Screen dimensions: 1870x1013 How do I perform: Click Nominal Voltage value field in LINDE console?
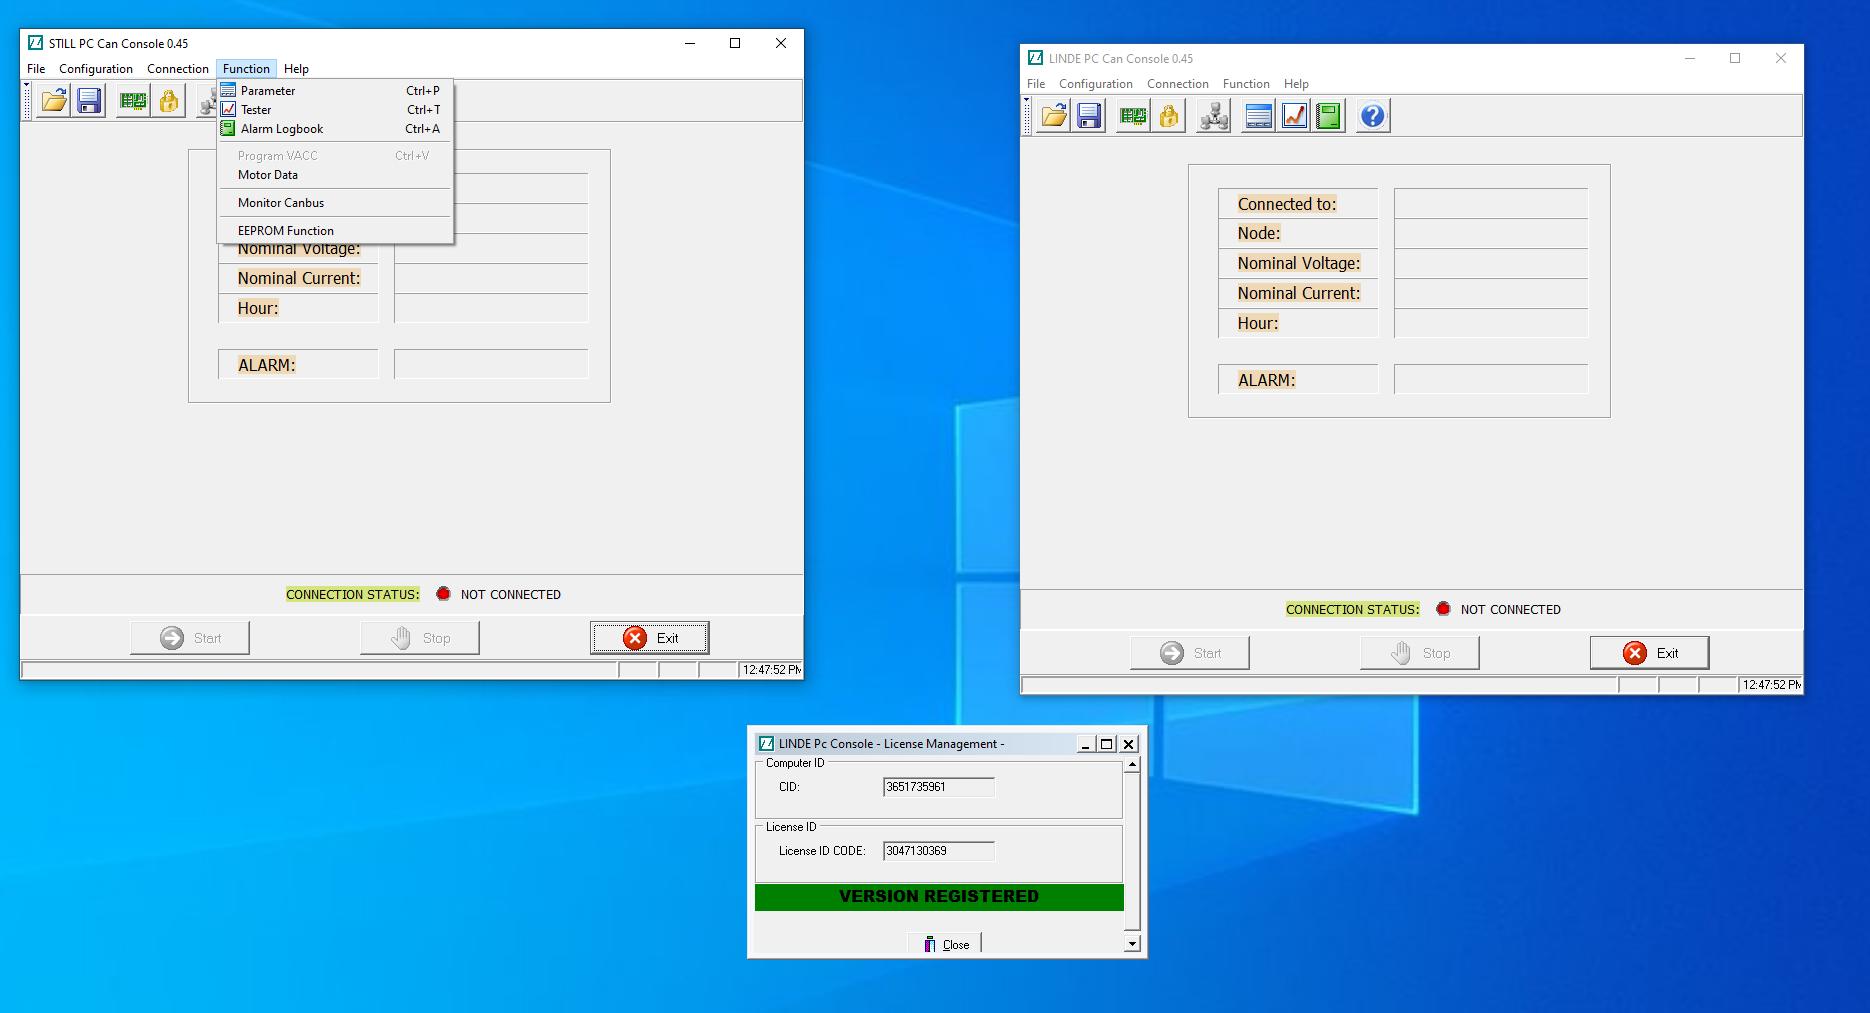point(1491,263)
